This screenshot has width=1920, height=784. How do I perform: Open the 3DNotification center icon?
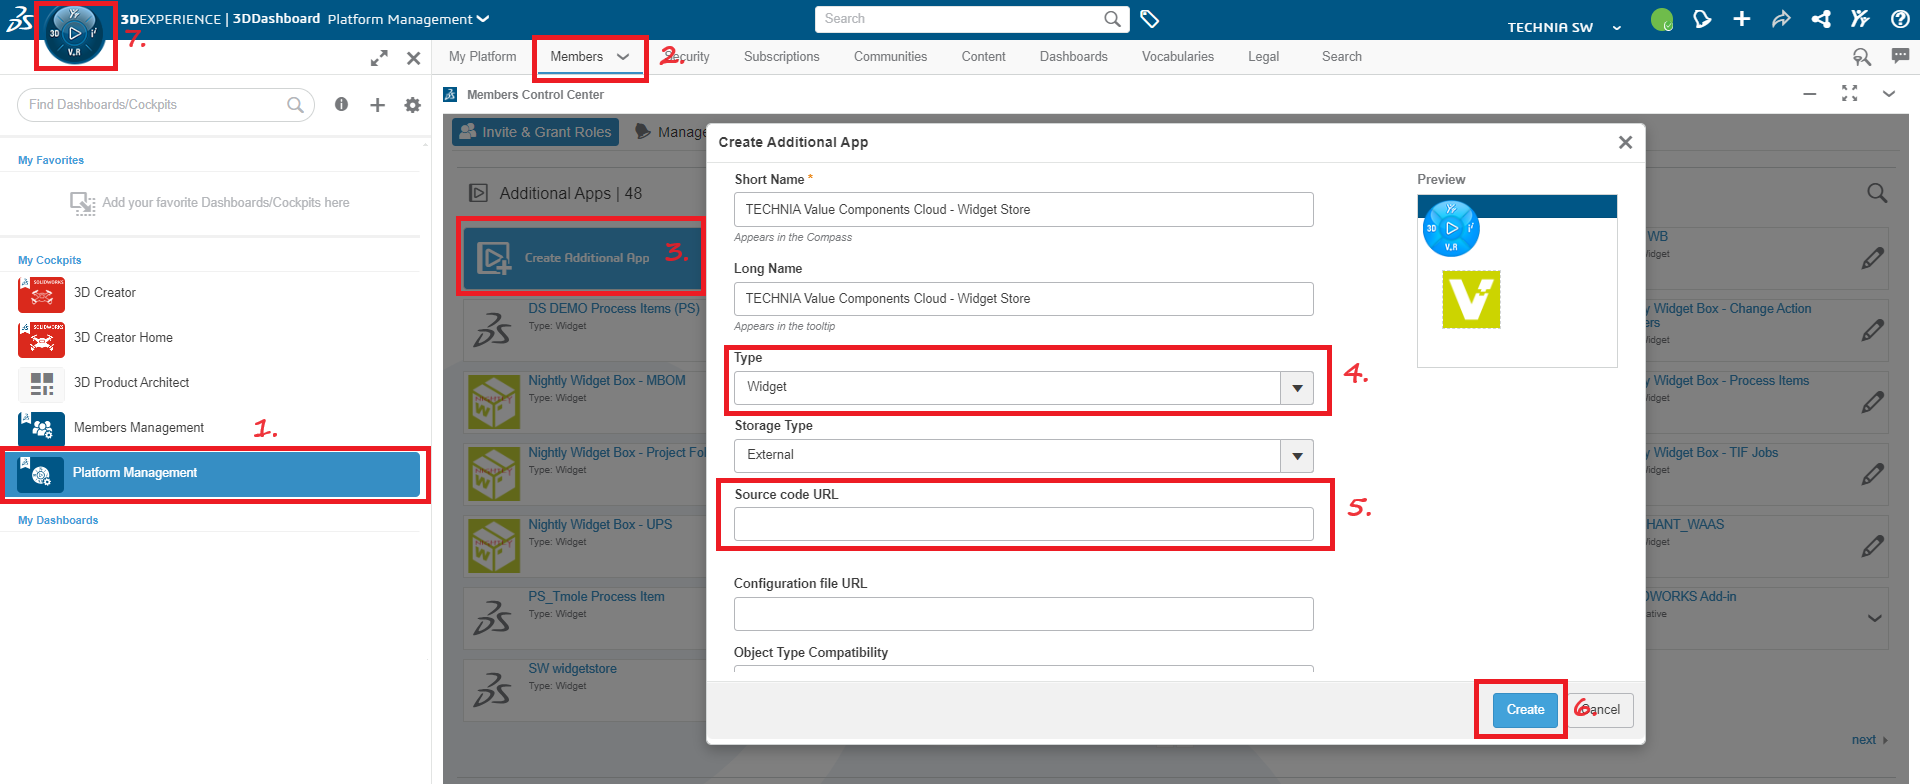click(1702, 19)
